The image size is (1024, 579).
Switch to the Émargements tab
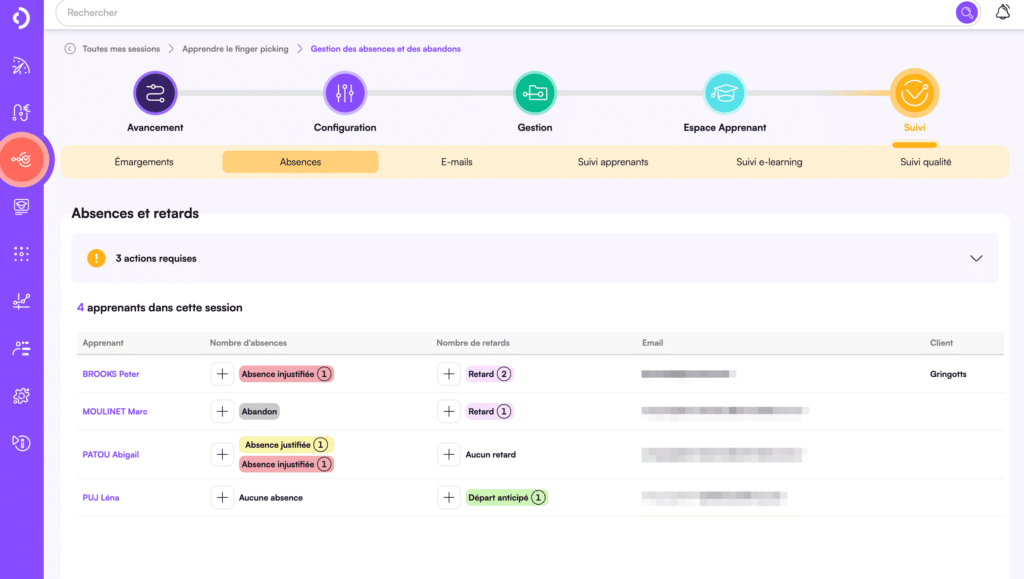pyautogui.click(x=144, y=162)
